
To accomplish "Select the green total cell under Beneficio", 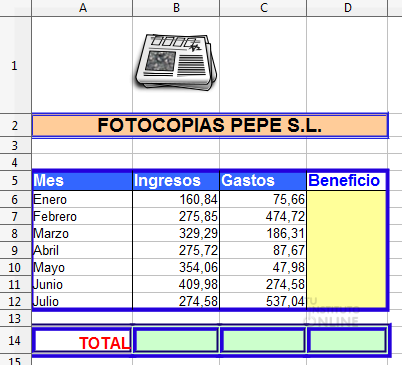I will tap(347, 341).
